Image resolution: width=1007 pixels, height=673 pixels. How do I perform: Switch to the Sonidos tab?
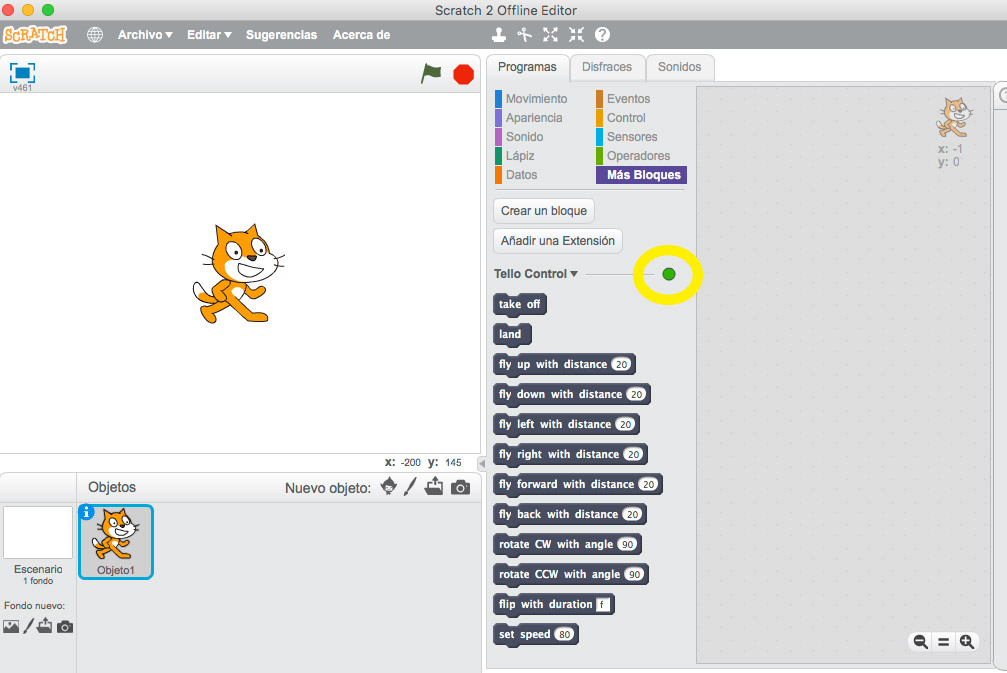679,67
